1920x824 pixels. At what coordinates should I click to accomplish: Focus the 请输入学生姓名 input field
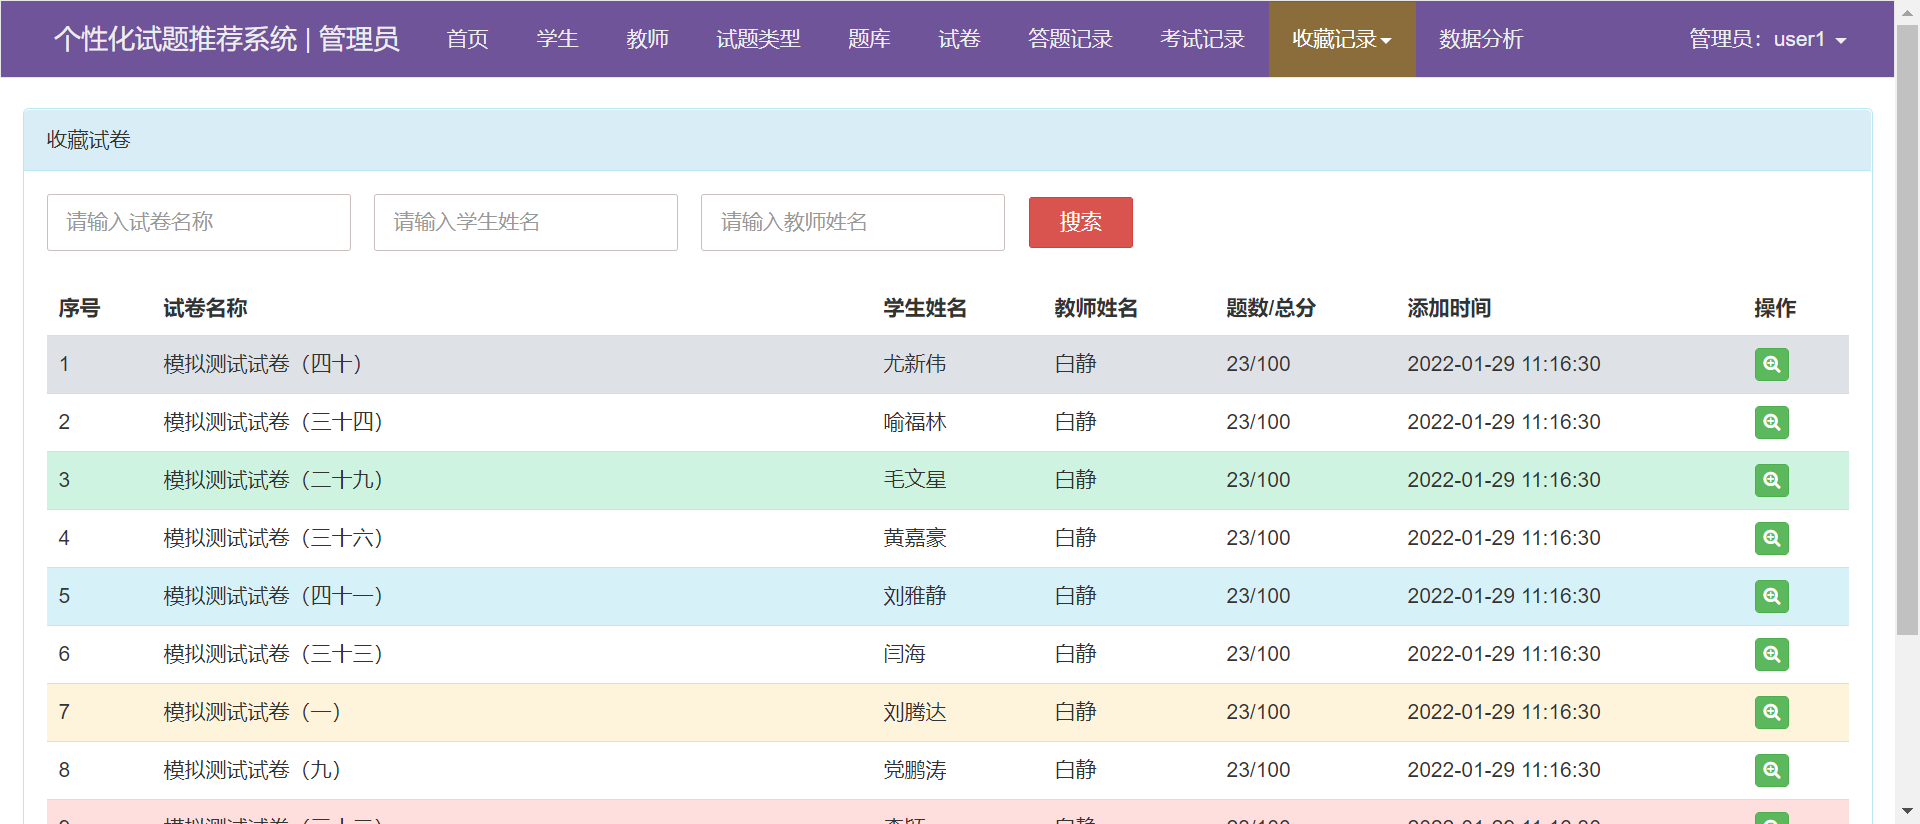click(x=526, y=222)
